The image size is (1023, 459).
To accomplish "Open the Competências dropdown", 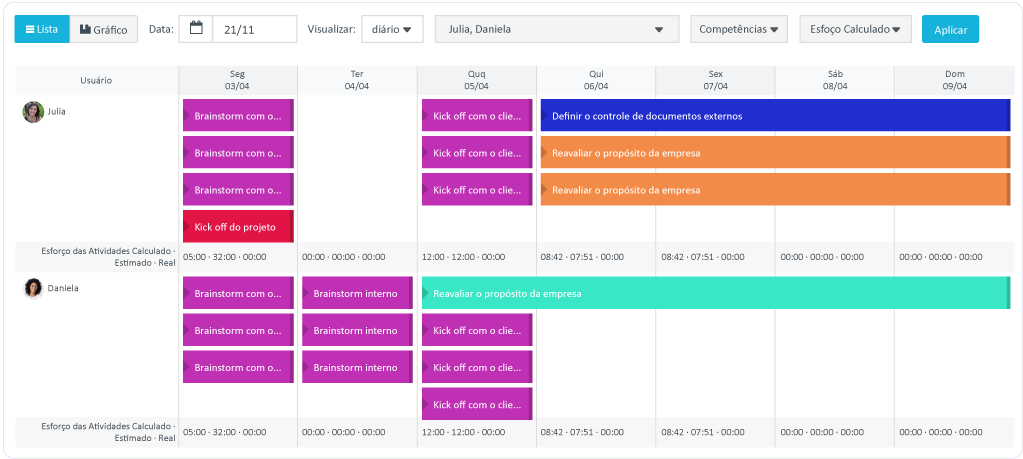I will pos(738,29).
